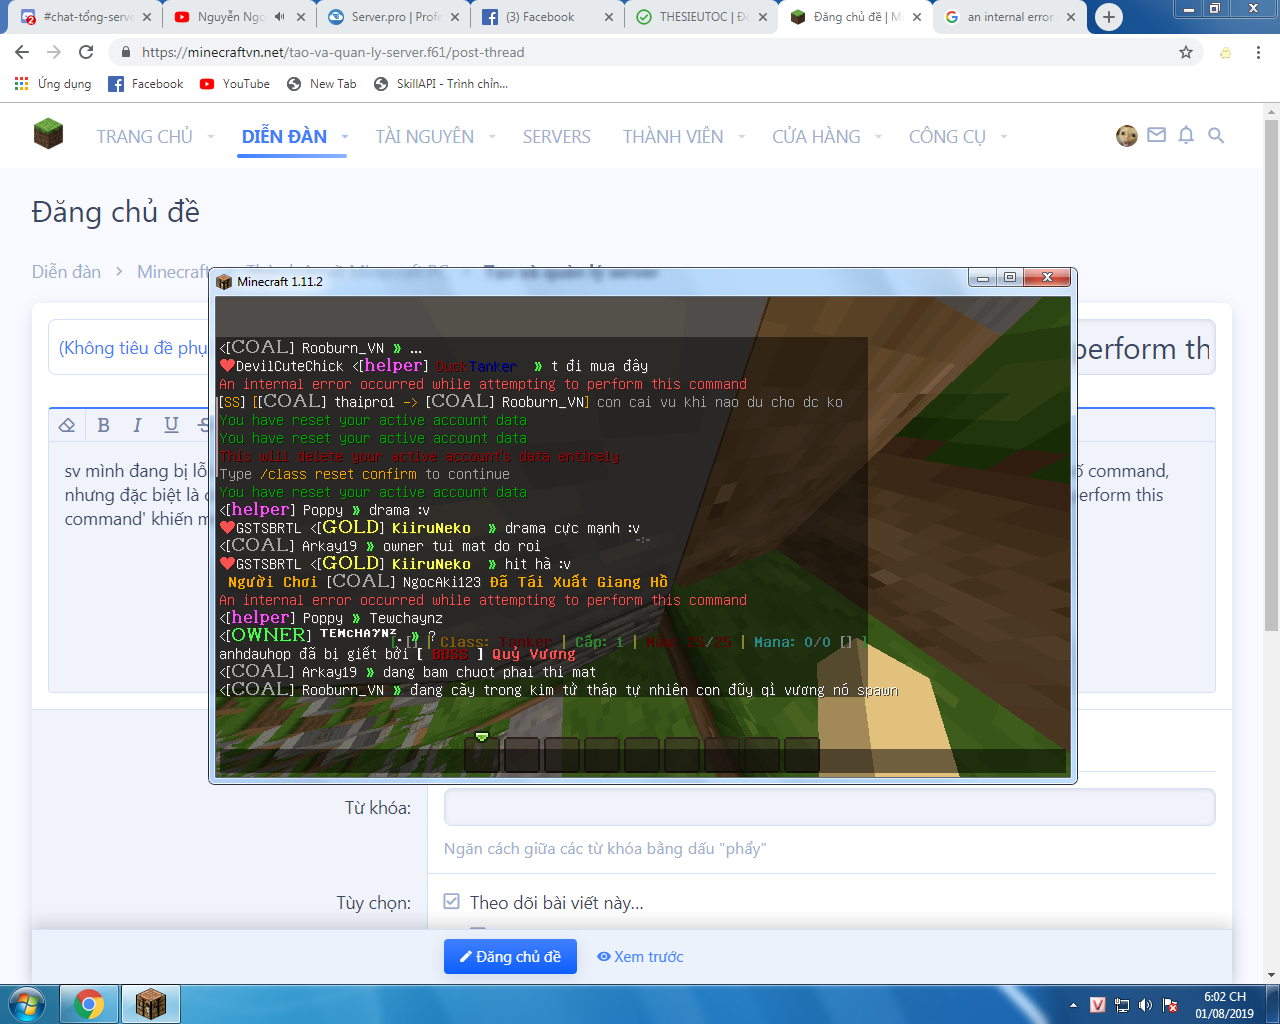Open the SERVERS nav item
This screenshot has height=1024, width=1280.
(557, 137)
